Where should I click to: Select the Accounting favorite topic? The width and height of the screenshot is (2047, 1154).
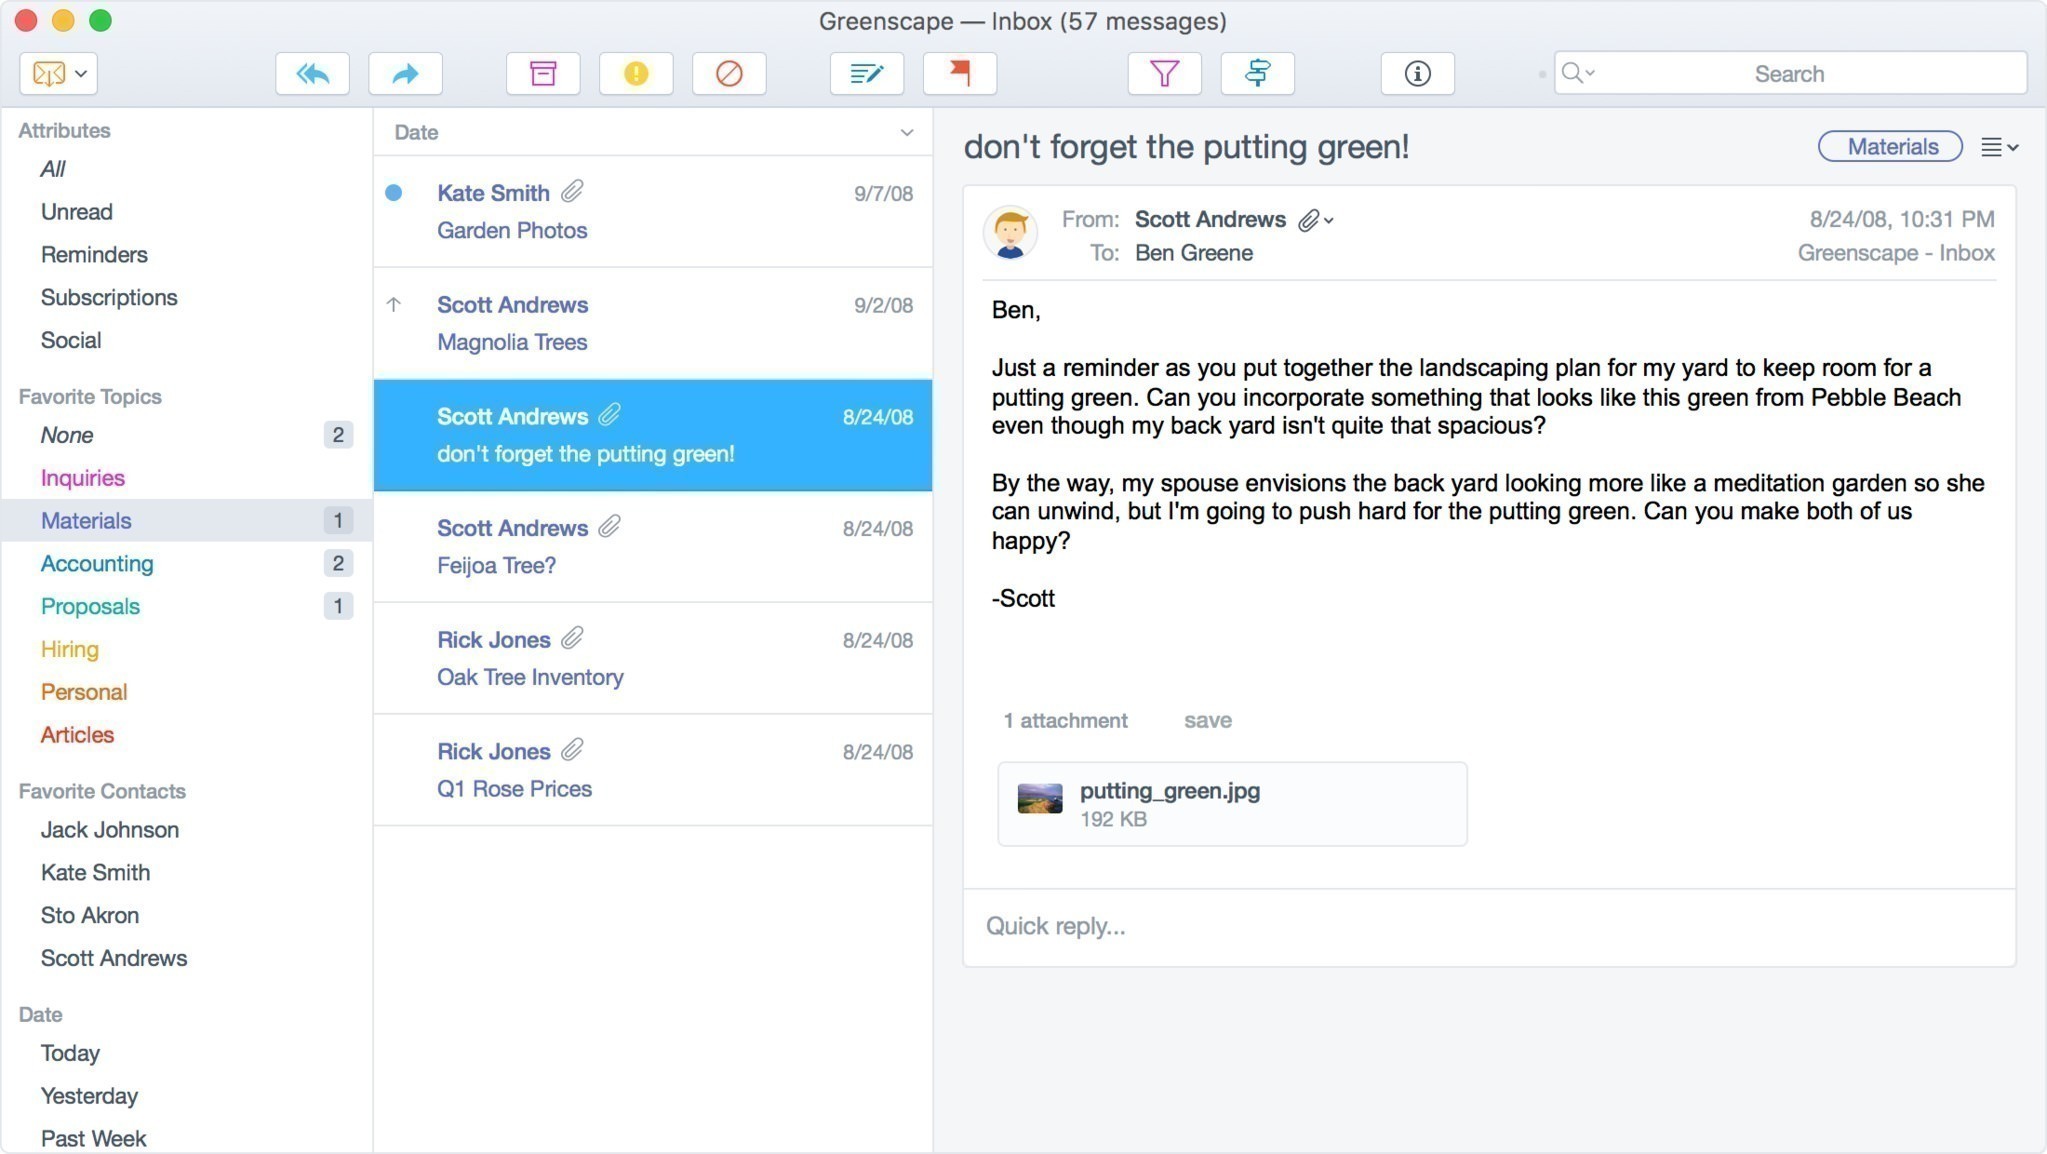tap(96, 564)
